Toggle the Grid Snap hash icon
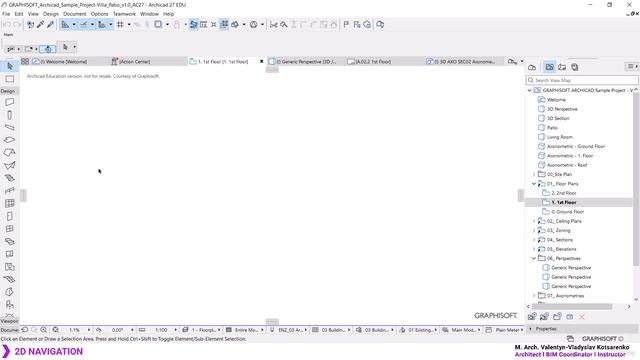 pyautogui.click(x=120, y=24)
